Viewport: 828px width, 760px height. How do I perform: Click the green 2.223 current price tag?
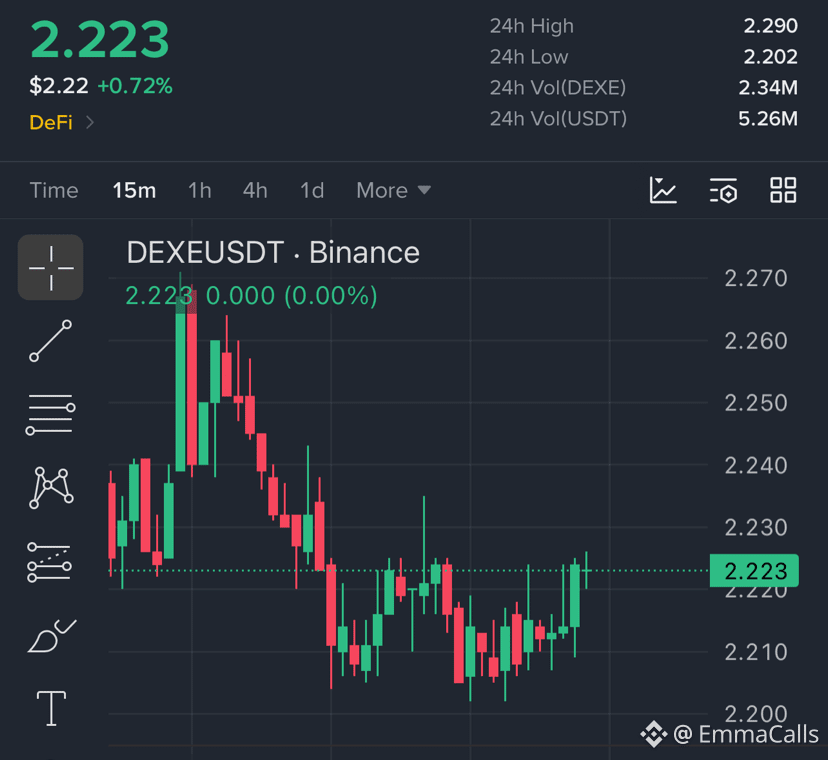click(754, 571)
